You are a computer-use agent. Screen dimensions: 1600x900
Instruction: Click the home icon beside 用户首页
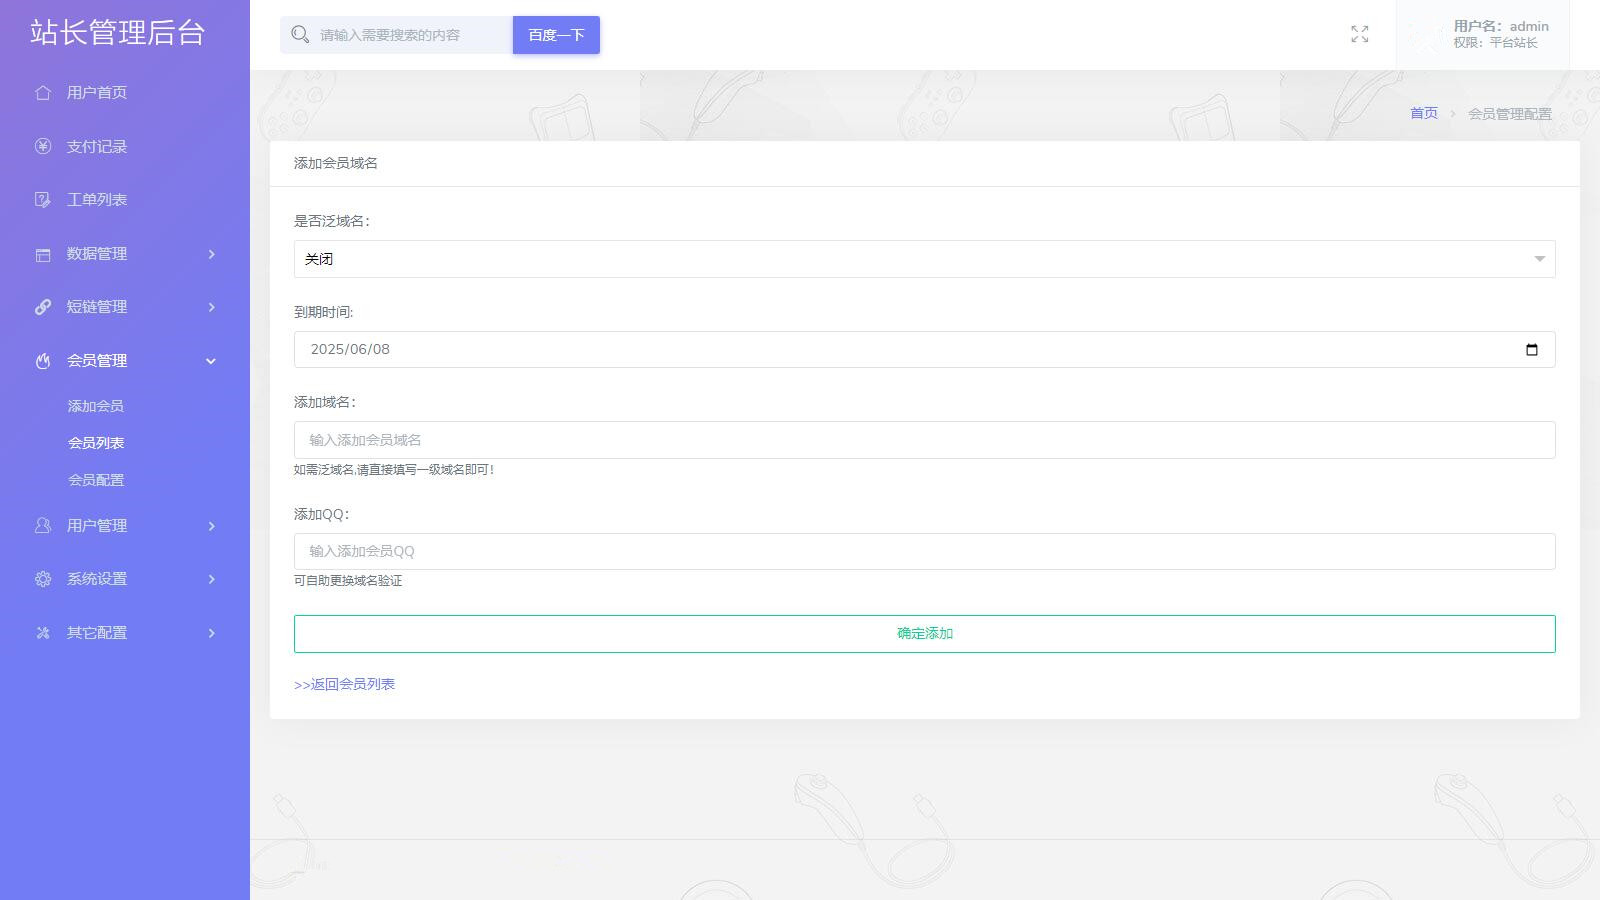tap(43, 93)
